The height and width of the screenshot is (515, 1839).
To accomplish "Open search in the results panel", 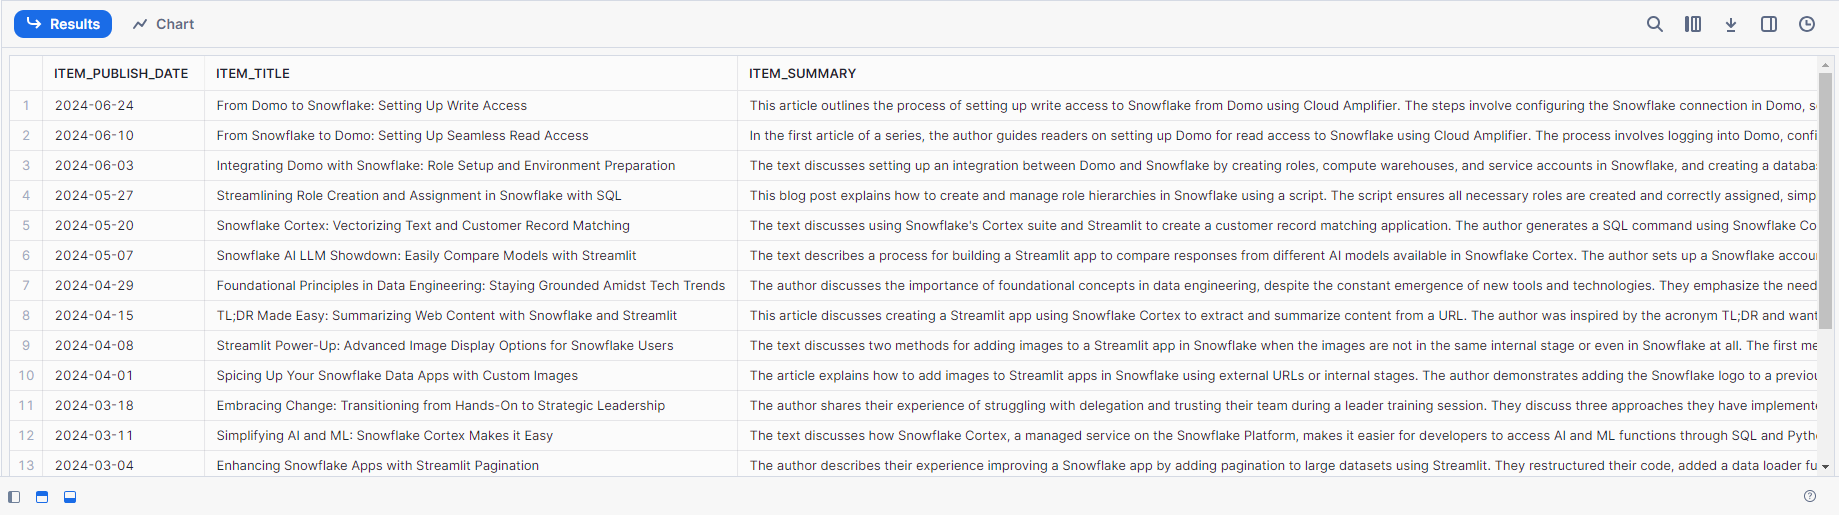I will click(1655, 24).
